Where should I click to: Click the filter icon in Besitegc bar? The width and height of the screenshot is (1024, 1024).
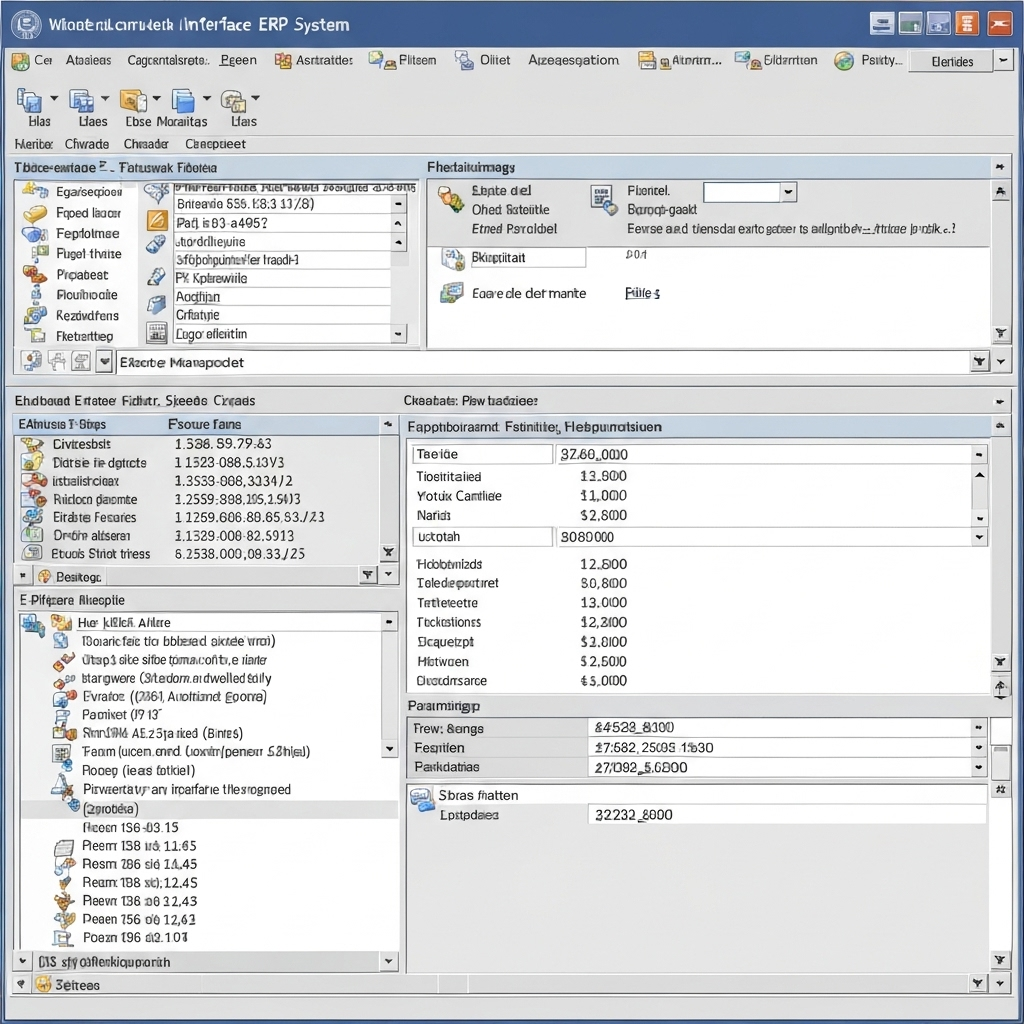pyautogui.click(x=367, y=575)
